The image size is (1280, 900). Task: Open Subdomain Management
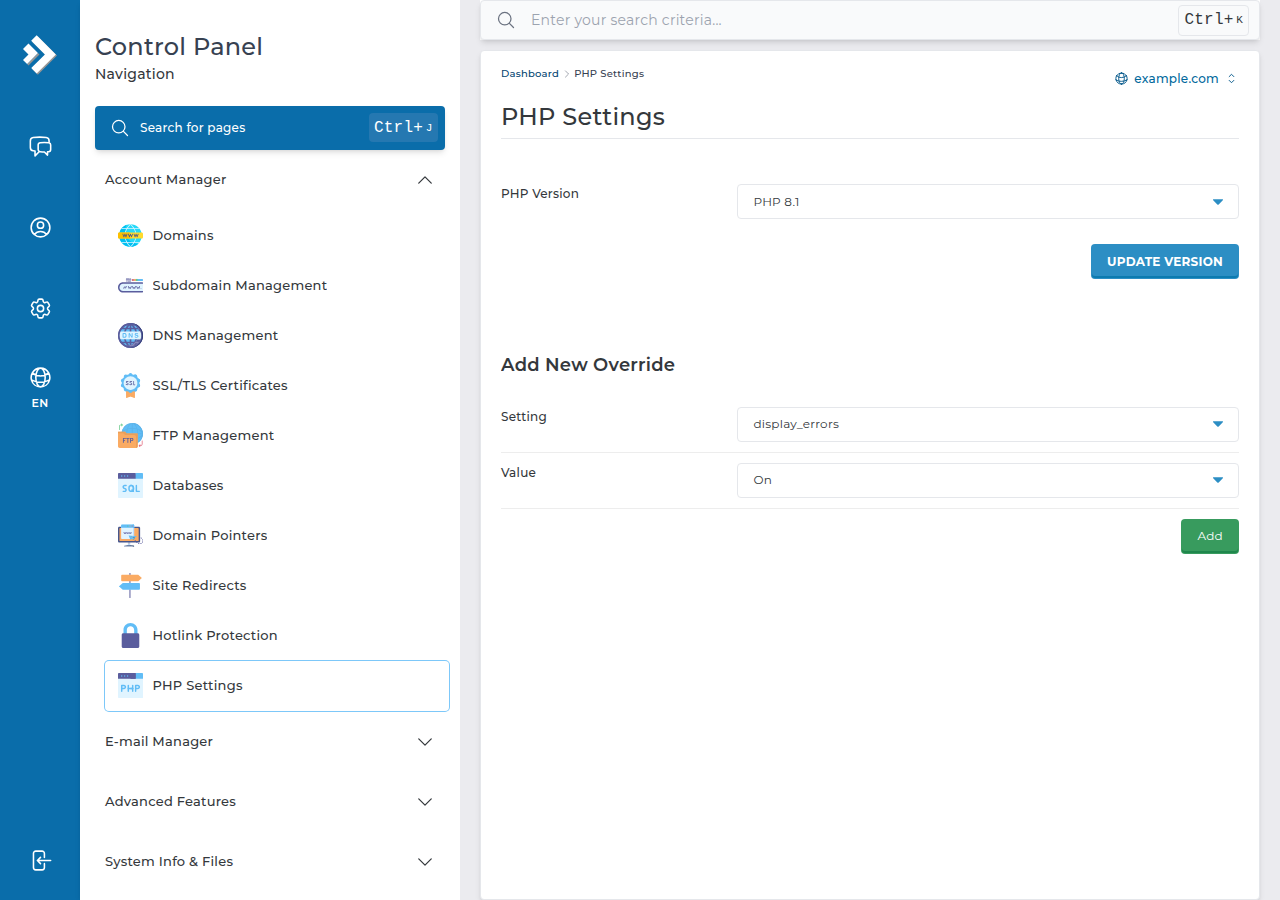pos(277,286)
